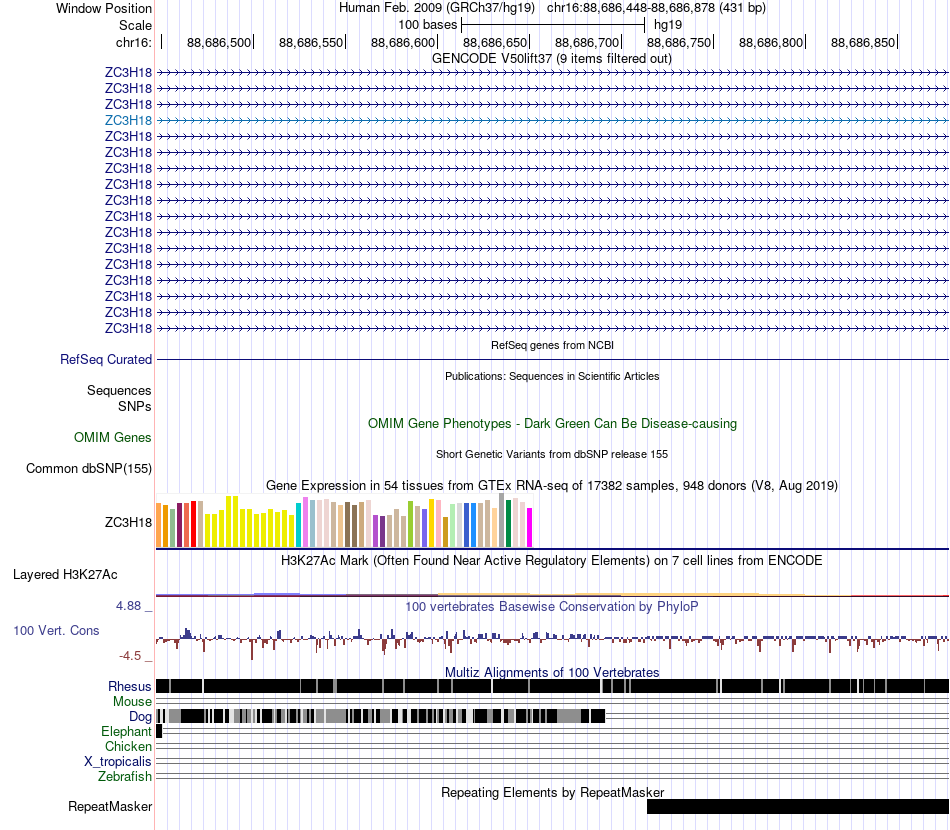Click the light-blue highlighted ZC3H18 transcript label
The image size is (950, 830).
point(128,121)
